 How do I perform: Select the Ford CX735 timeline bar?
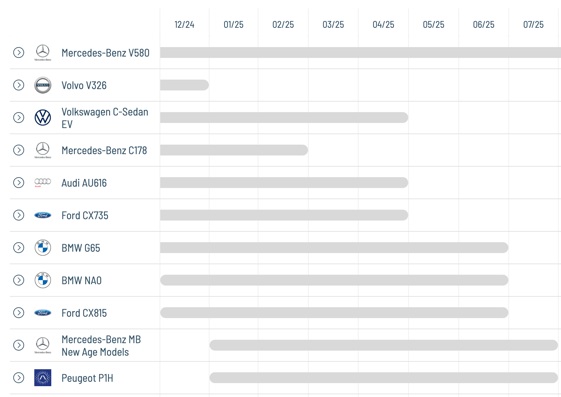pyautogui.click(x=284, y=215)
